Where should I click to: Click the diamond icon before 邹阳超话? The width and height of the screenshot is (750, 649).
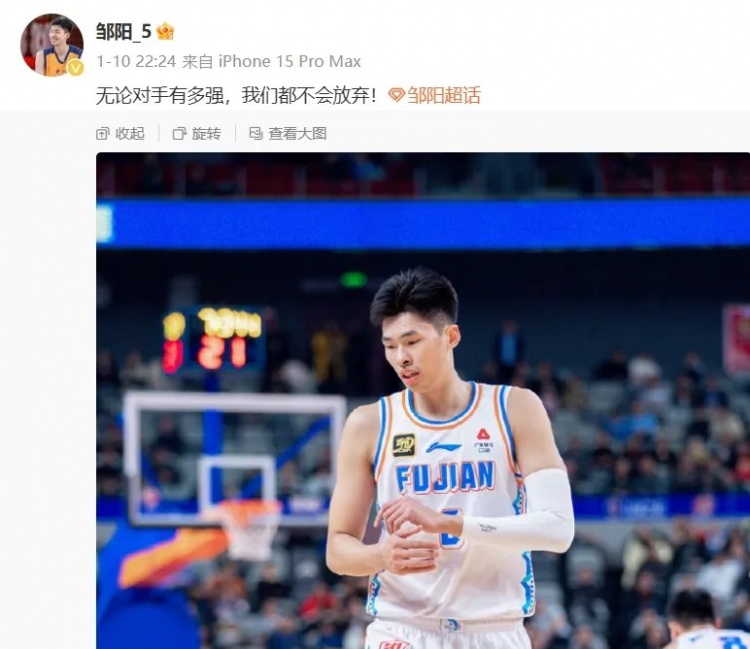tap(396, 95)
